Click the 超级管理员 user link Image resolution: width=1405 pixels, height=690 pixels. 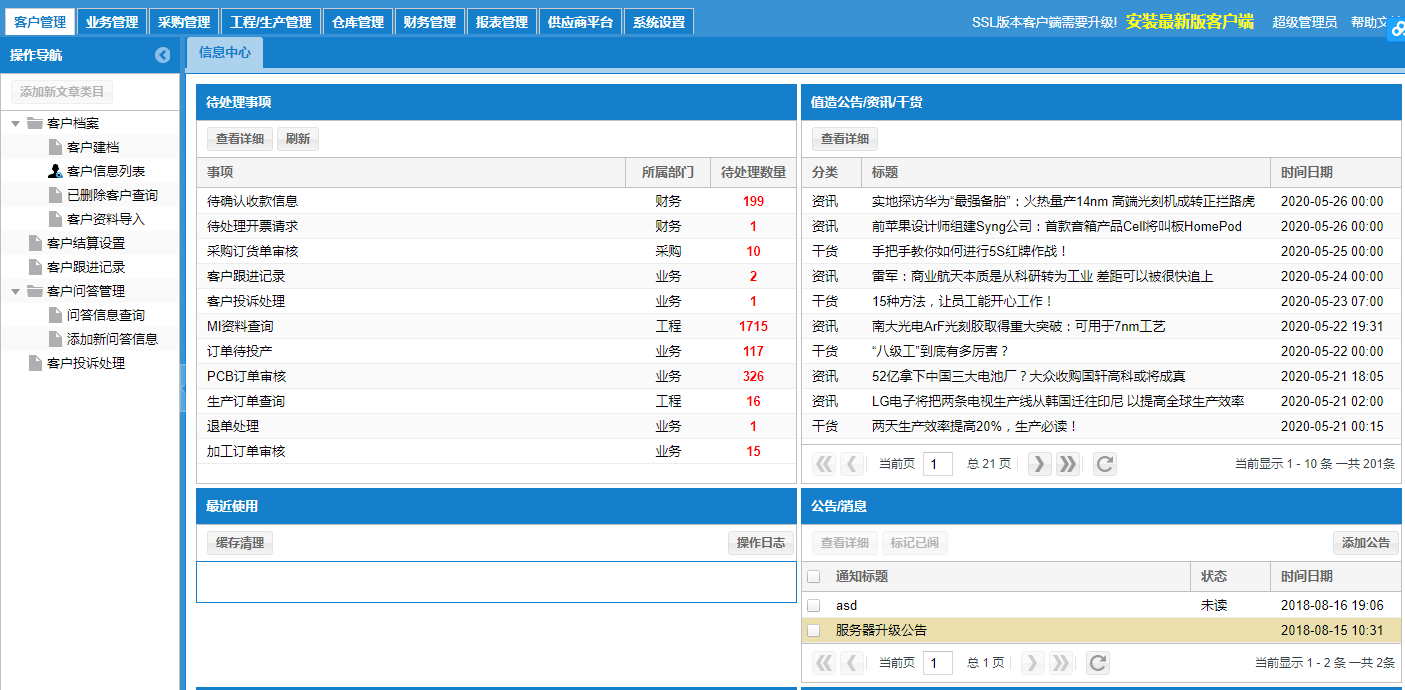tap(1304, 22)
